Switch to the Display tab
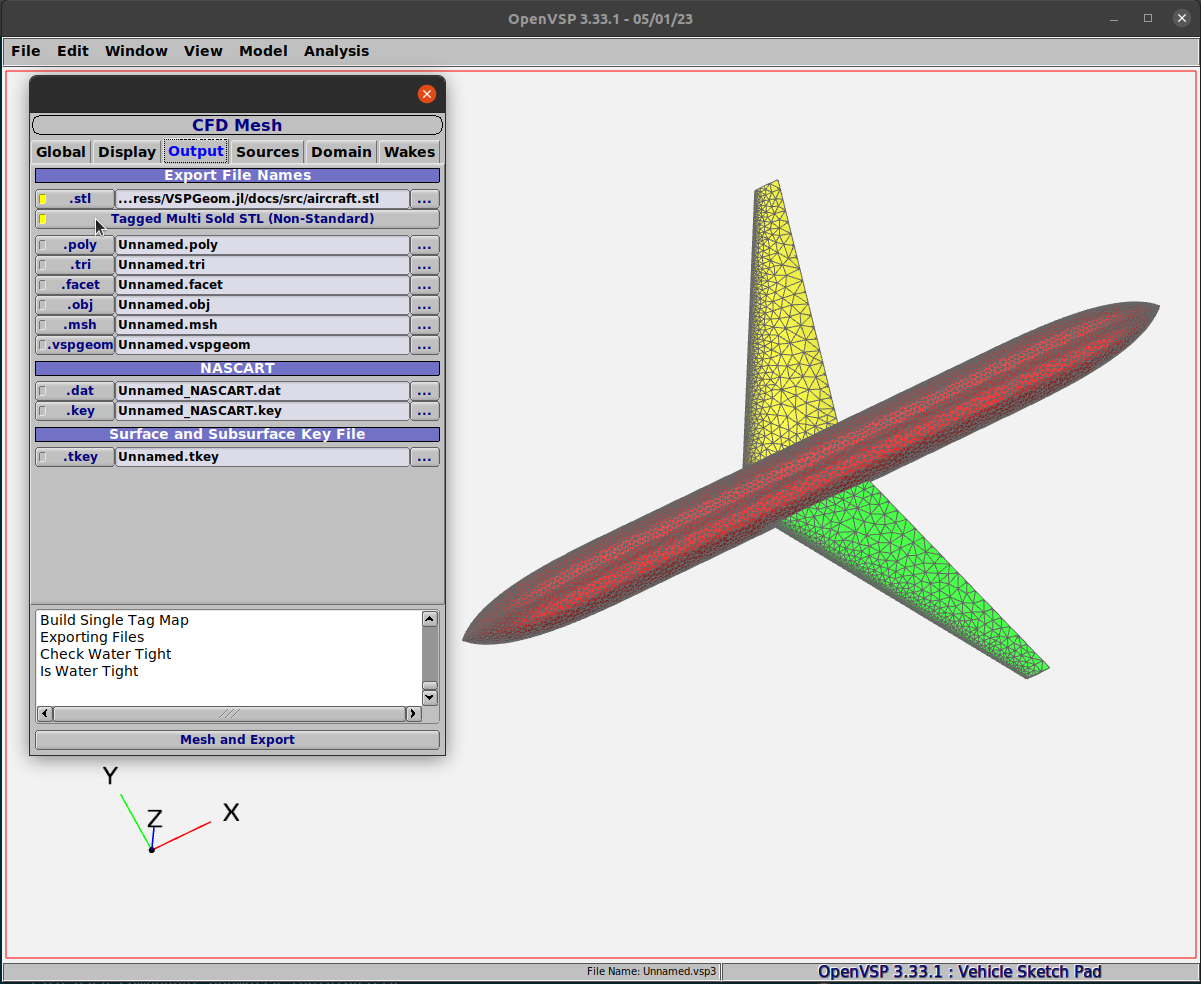Viewport: 1201px width, 984px height. pos(127,152)
